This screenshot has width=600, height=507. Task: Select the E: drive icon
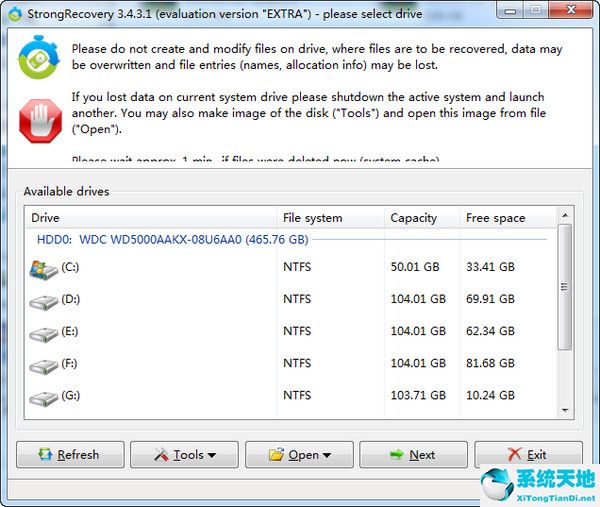[x=44, y=332]
